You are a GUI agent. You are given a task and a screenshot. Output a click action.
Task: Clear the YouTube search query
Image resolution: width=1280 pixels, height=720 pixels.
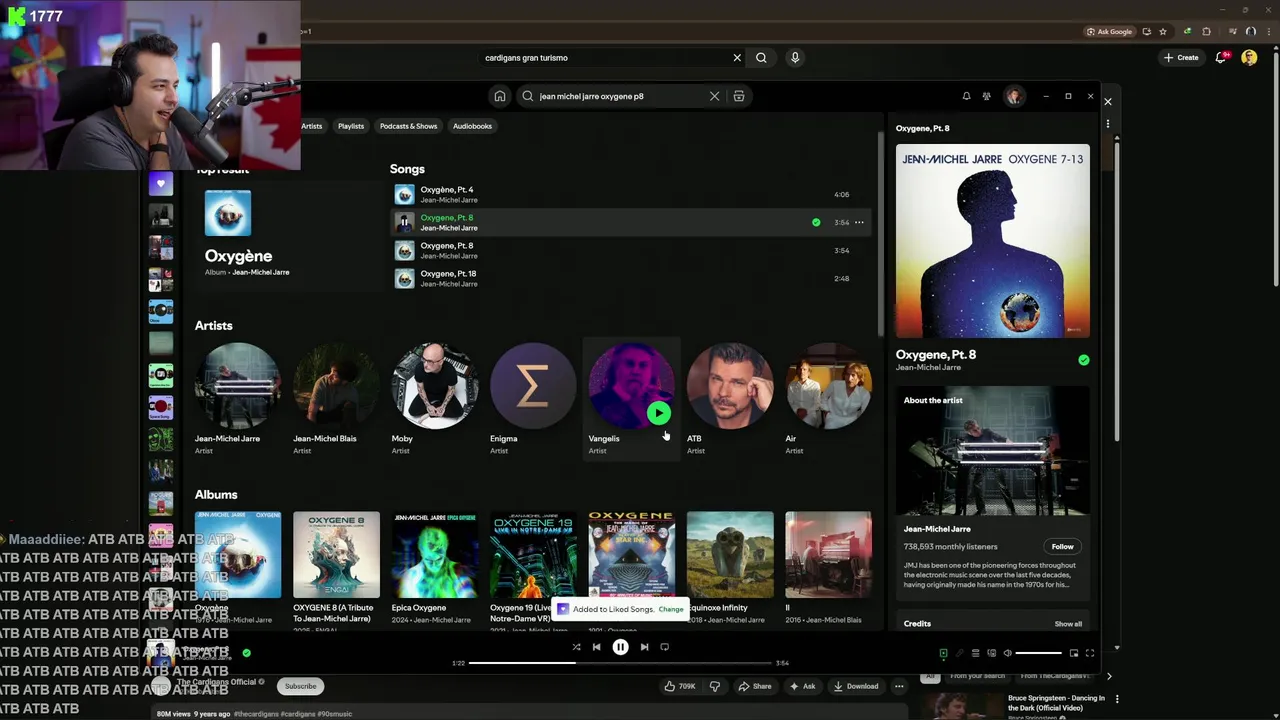[x=737, y=58]
